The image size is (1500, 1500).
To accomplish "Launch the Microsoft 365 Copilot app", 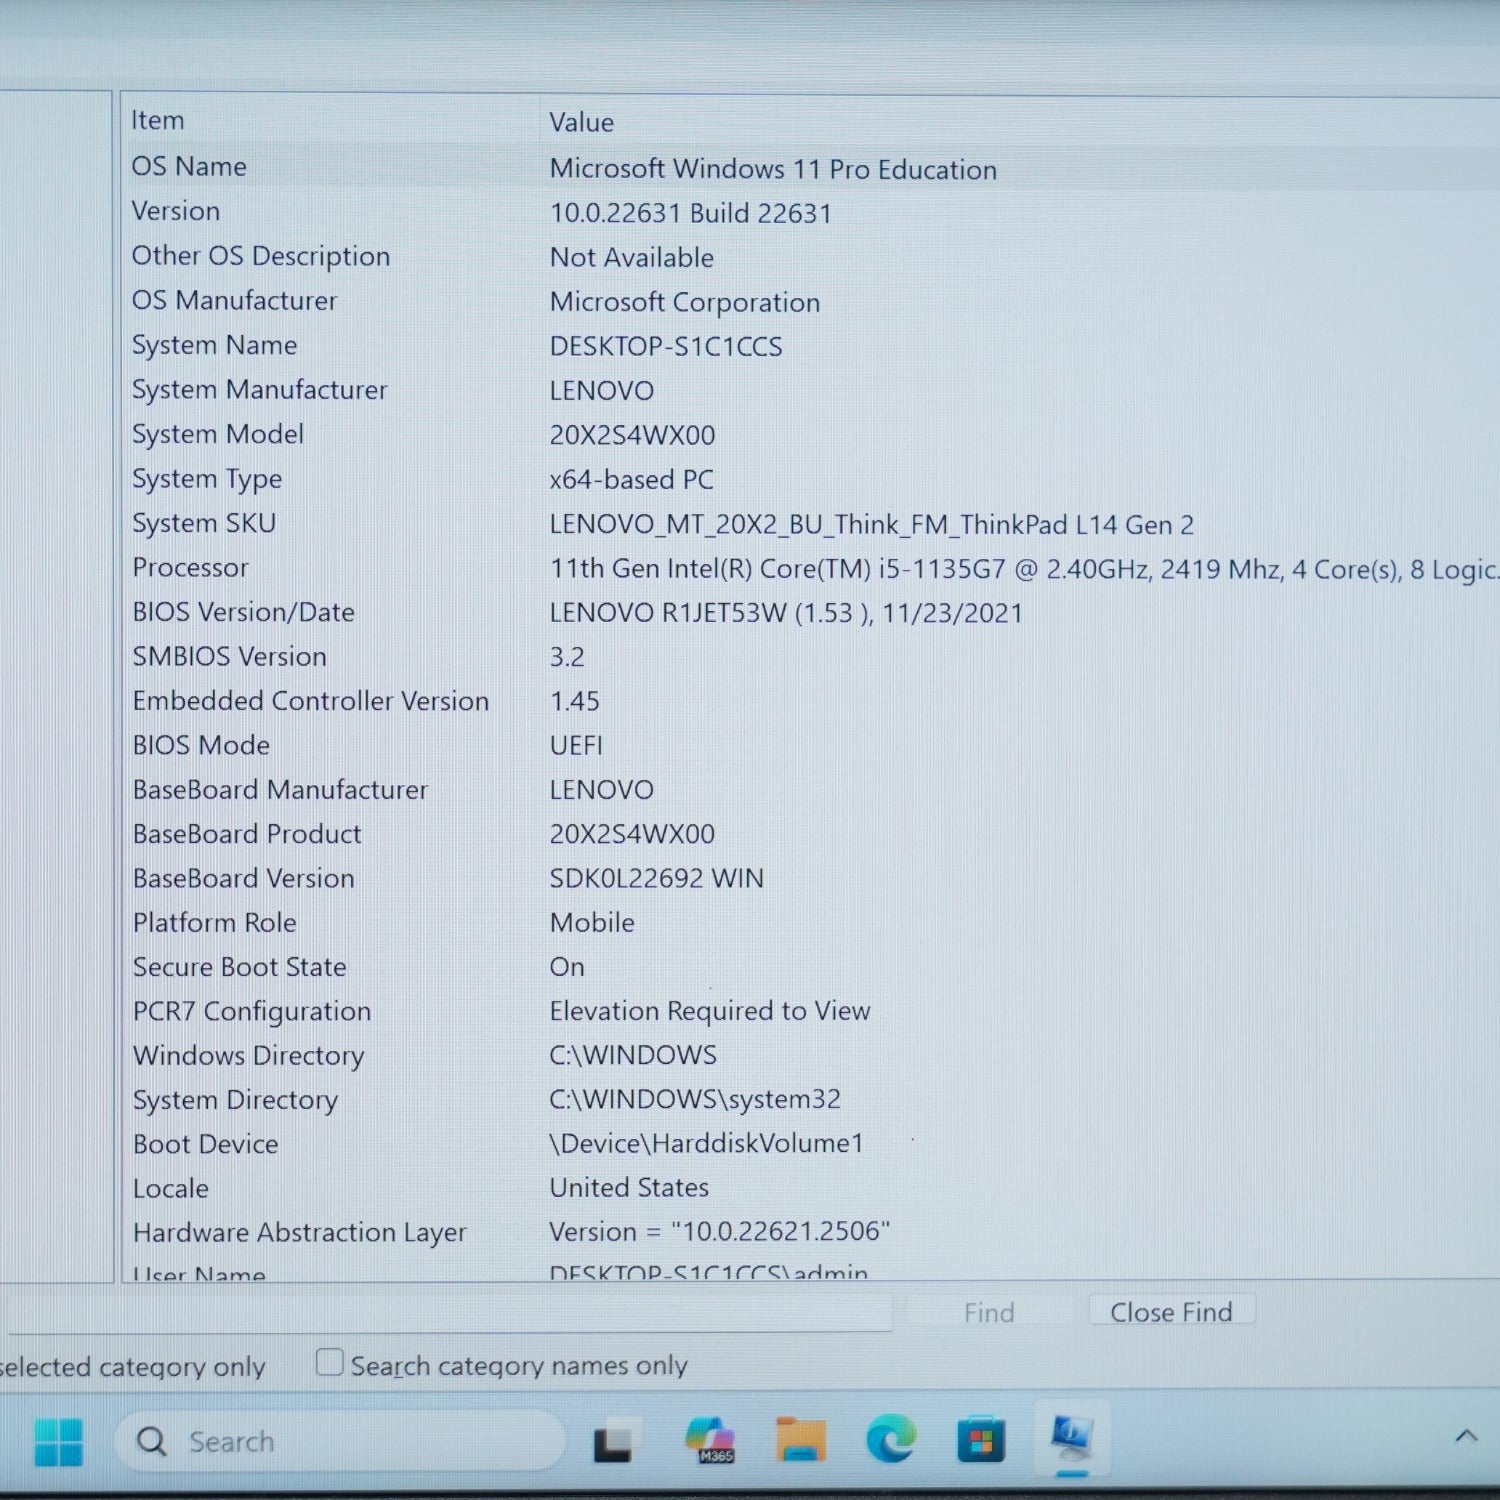I will pos(710,1441).
